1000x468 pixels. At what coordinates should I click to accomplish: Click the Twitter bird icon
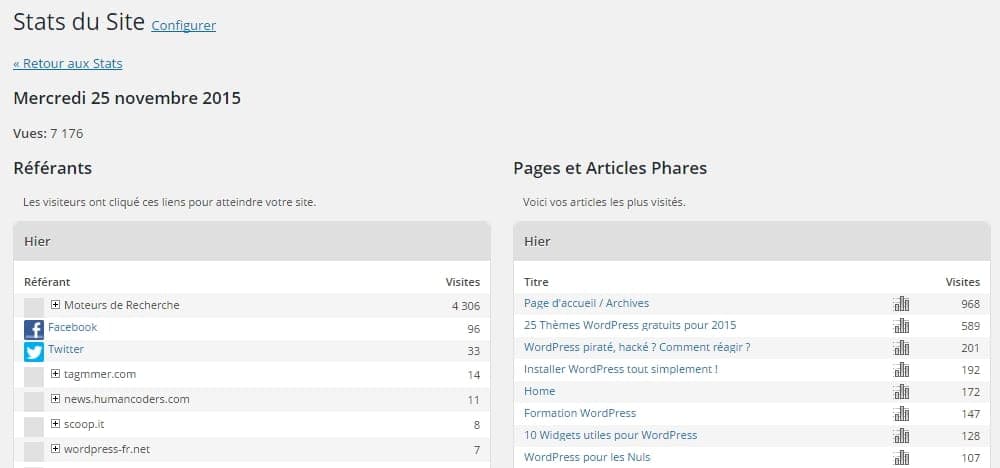(34, 352)
